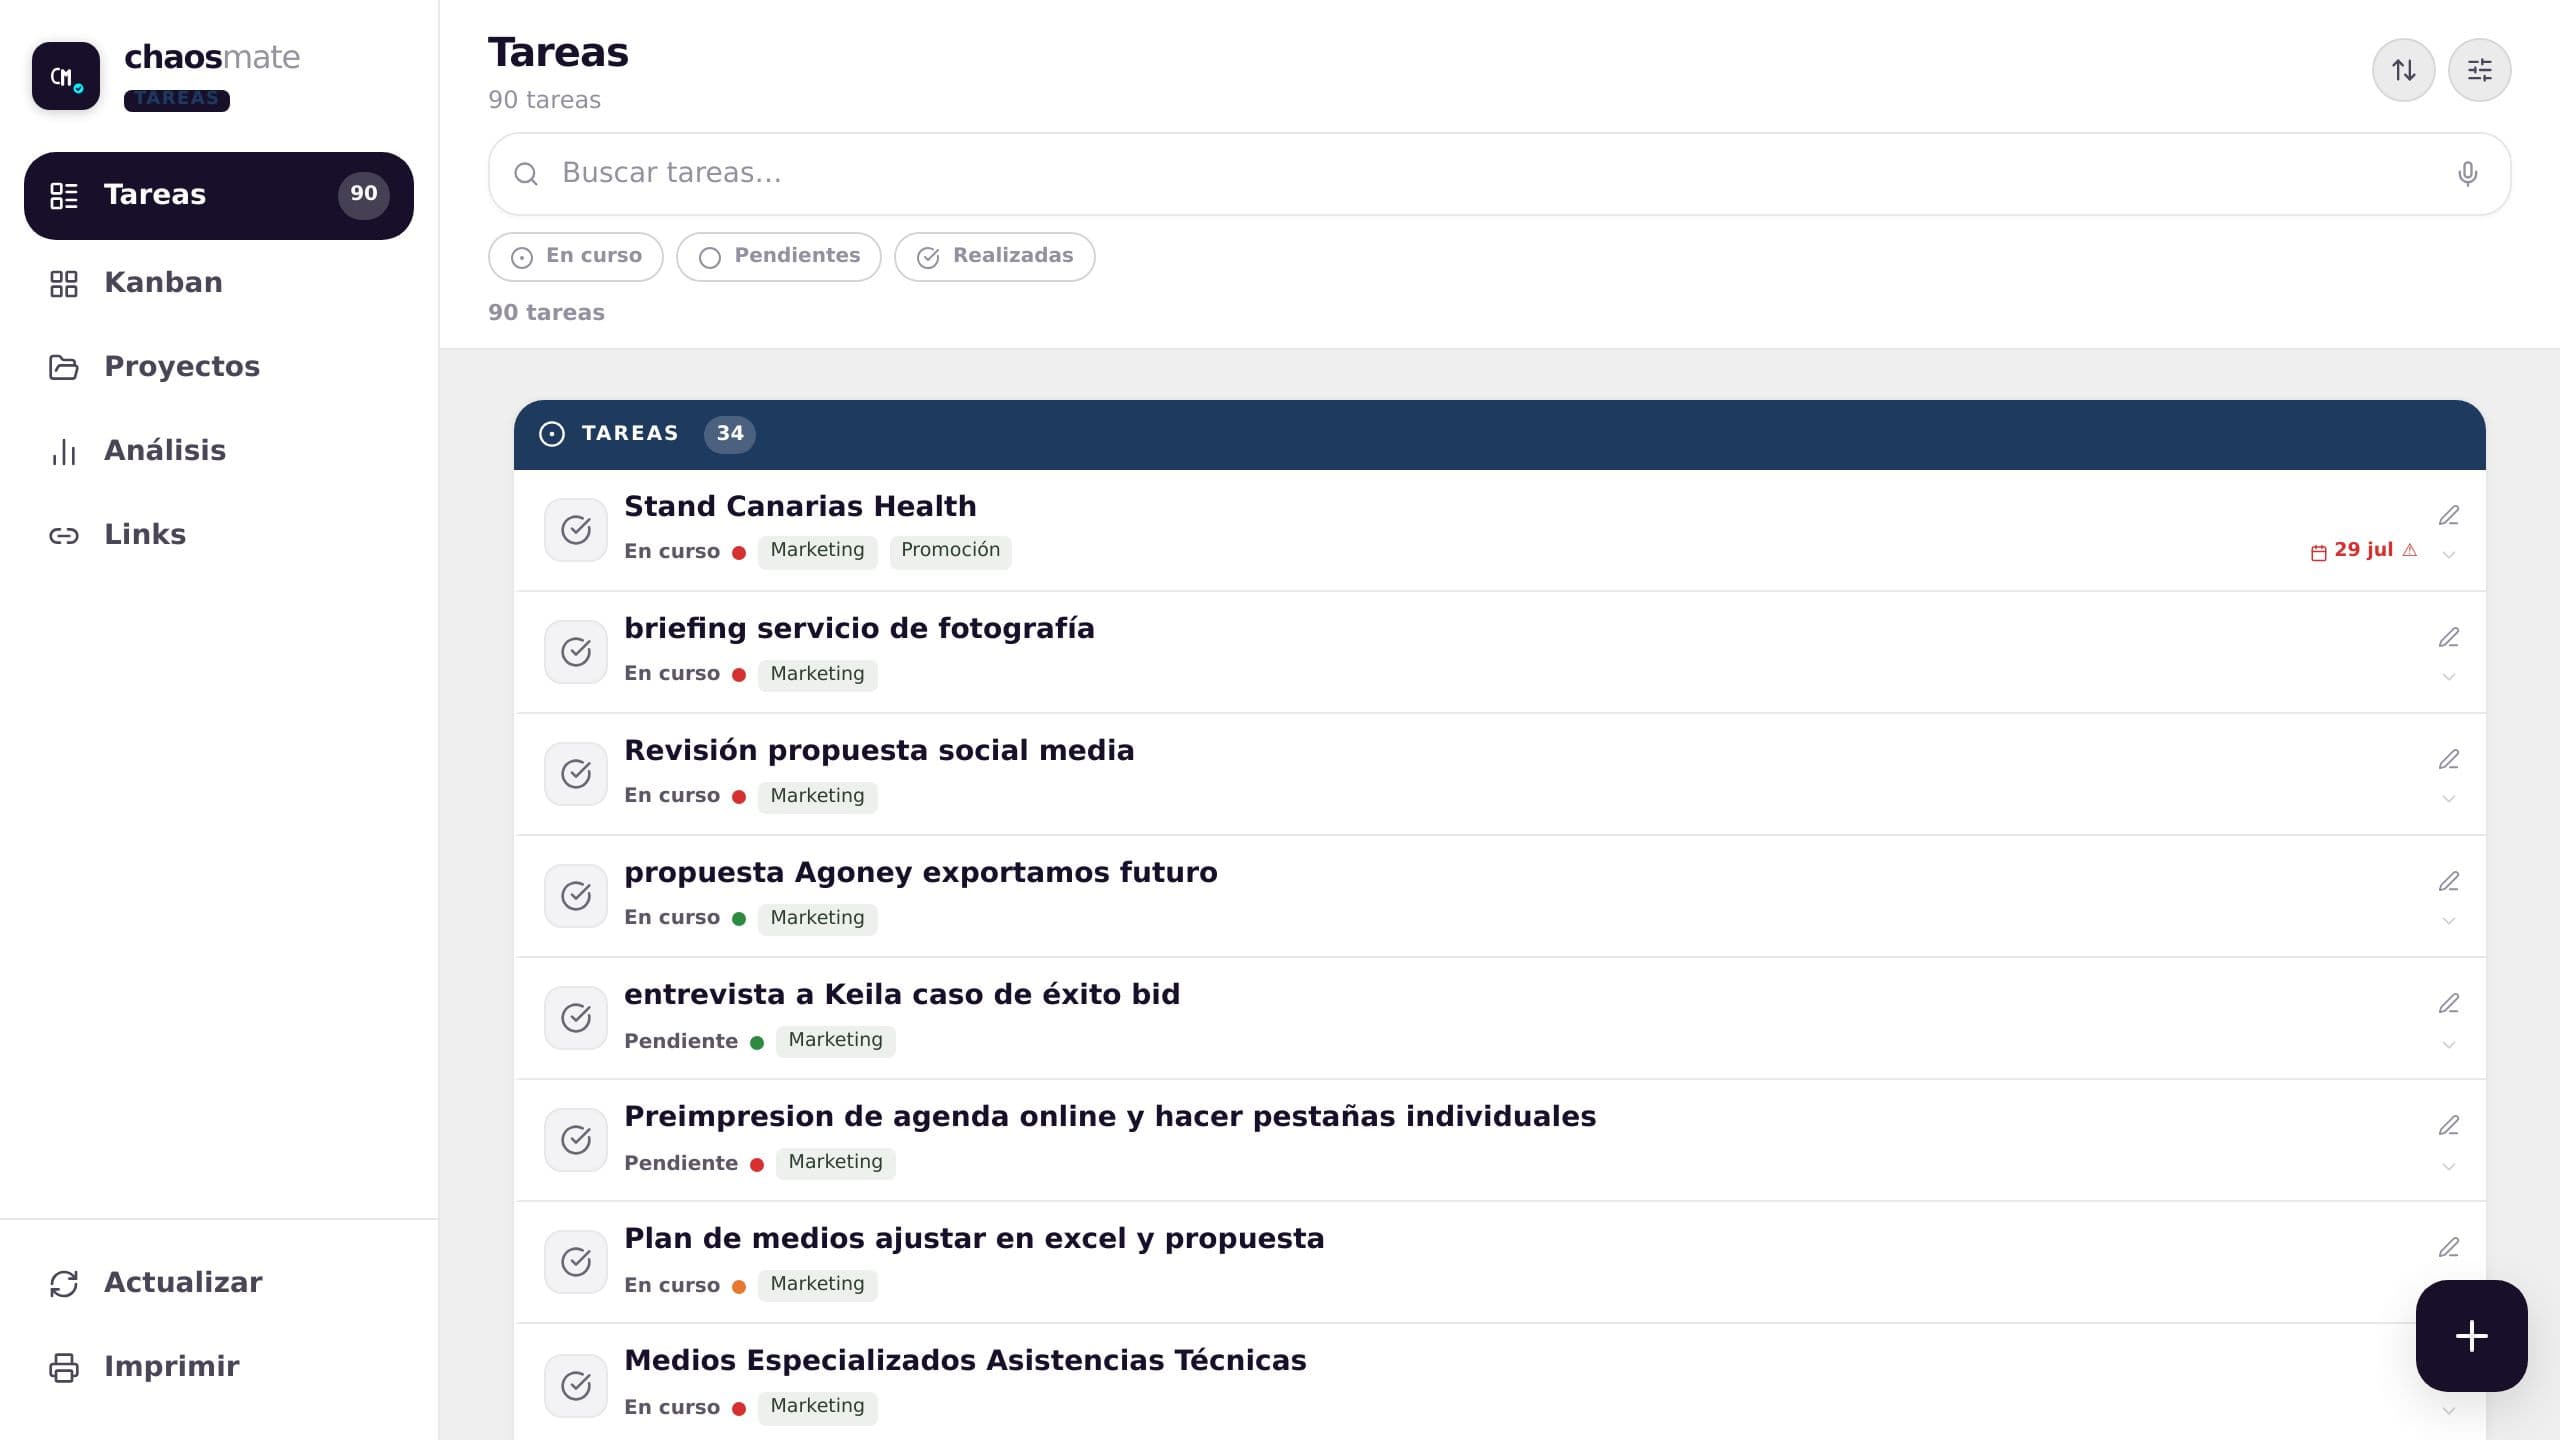Switch to the Kanban view
Image resolution: width=2560 pixels, height=1440 pixels.
(219, 283)
